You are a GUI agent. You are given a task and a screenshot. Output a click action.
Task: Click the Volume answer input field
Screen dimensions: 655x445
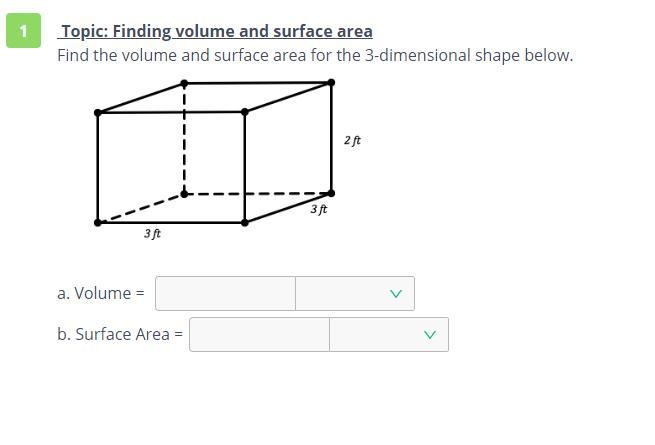coord(226,293)
